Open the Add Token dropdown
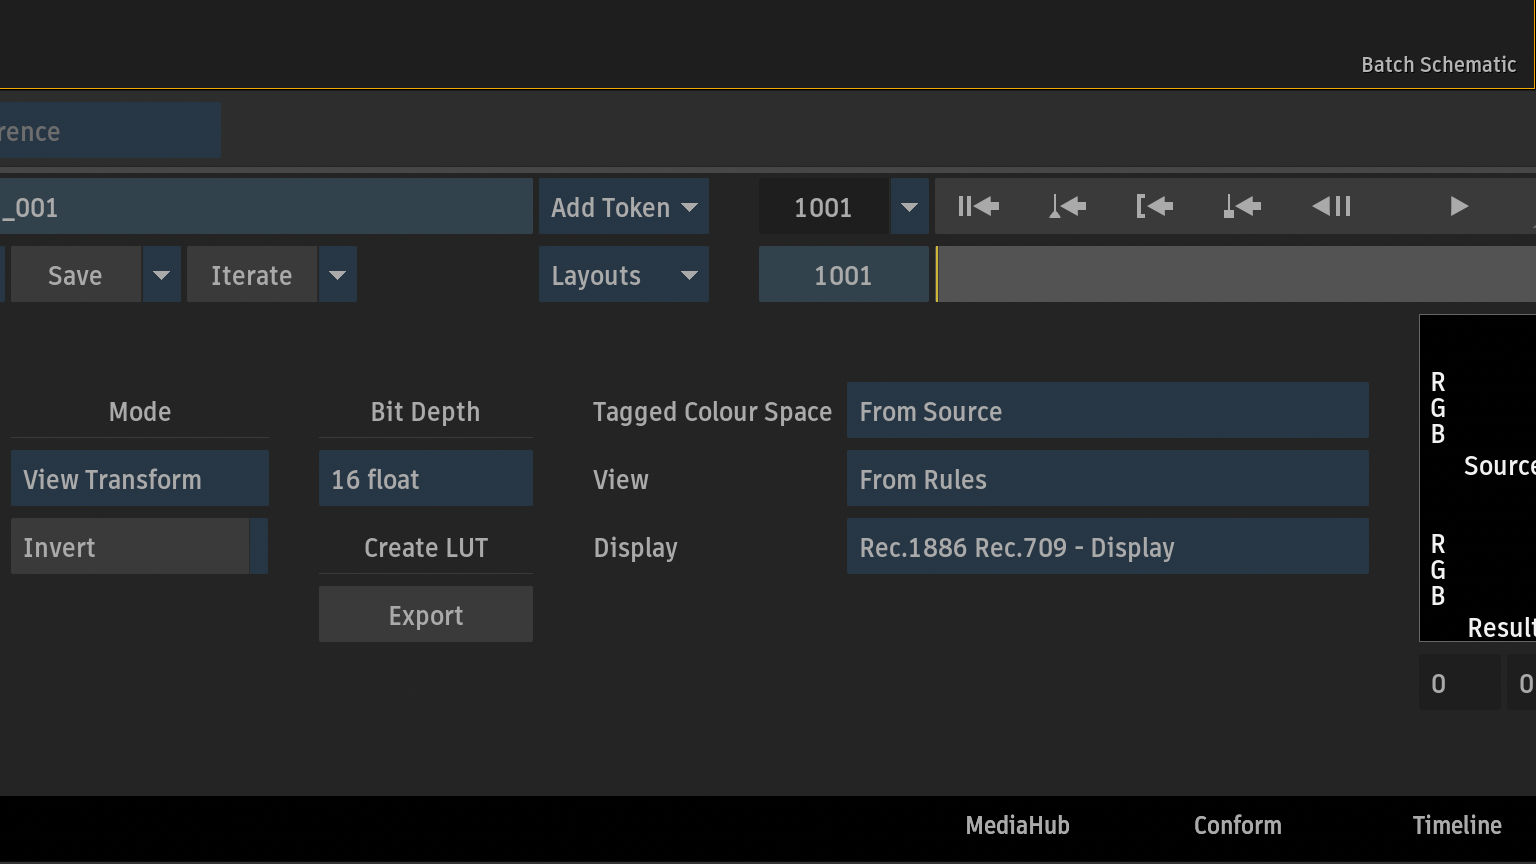1536x864 pixels. (x=623, y=207)
